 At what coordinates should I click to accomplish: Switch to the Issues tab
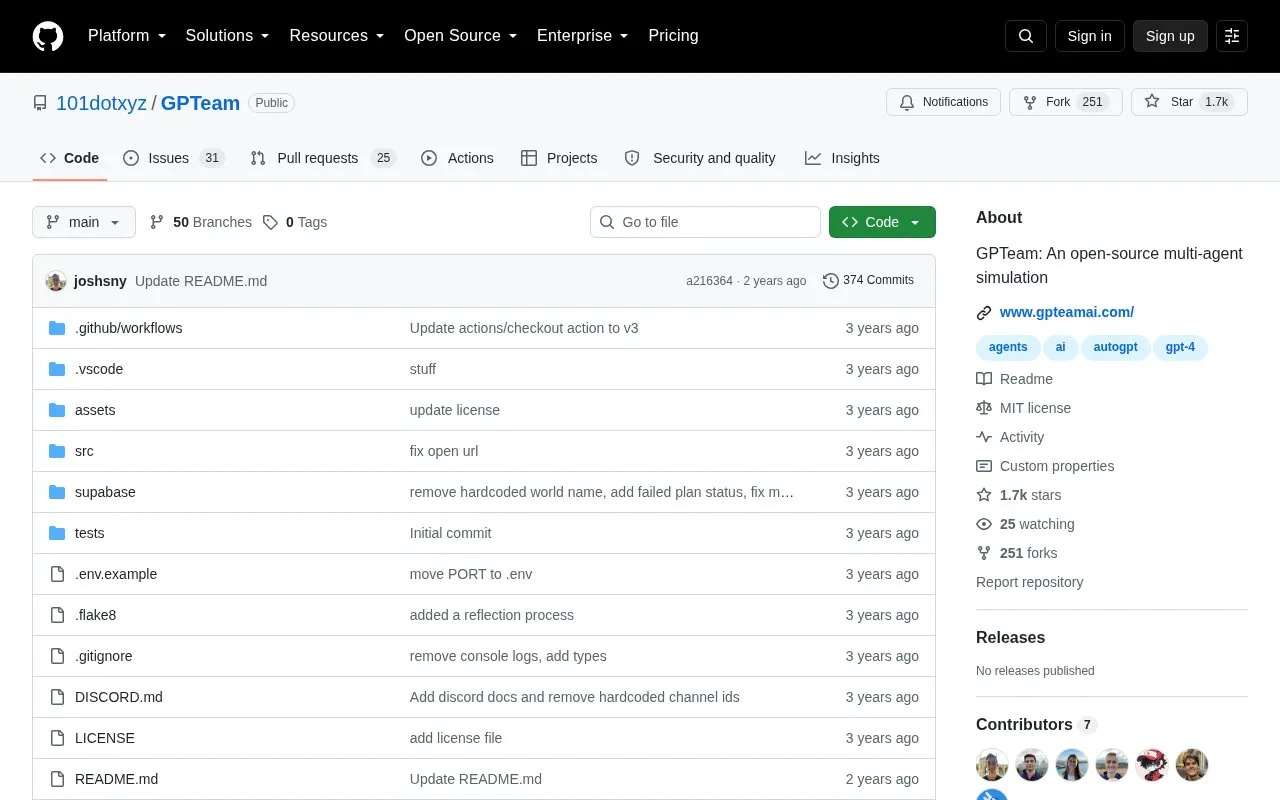174,158
